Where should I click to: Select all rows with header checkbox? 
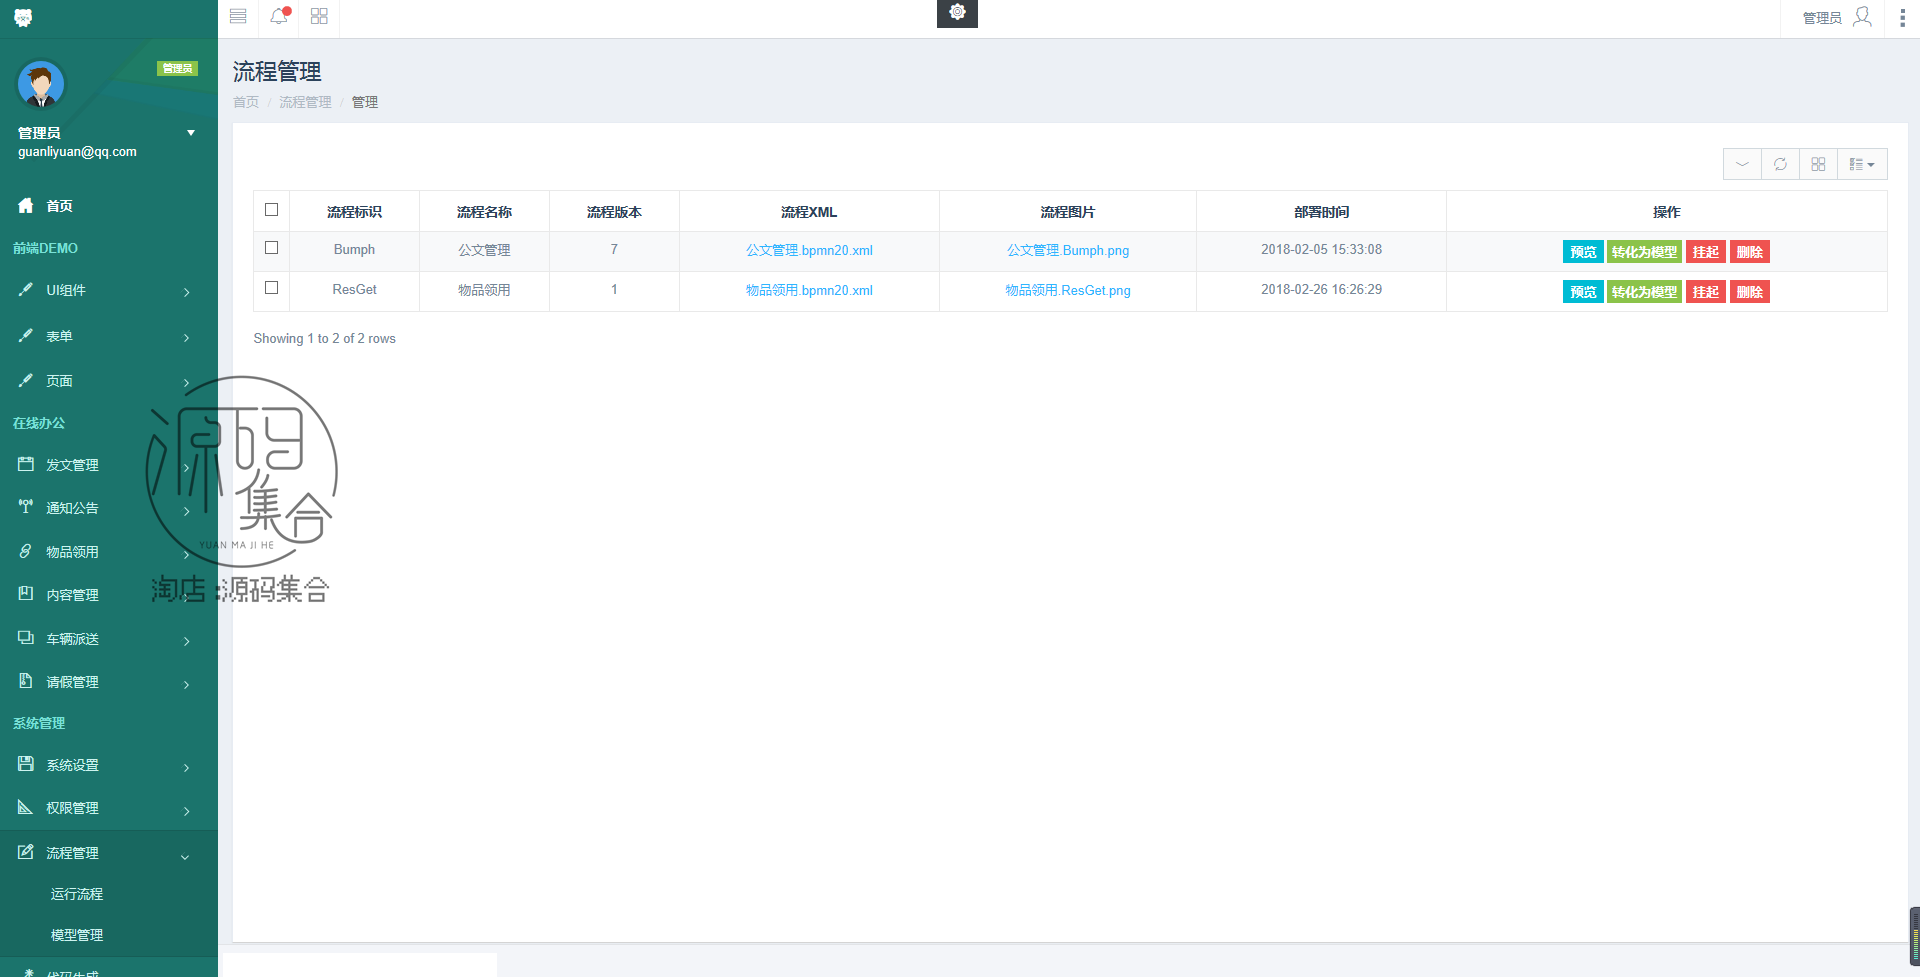(271, 210)
